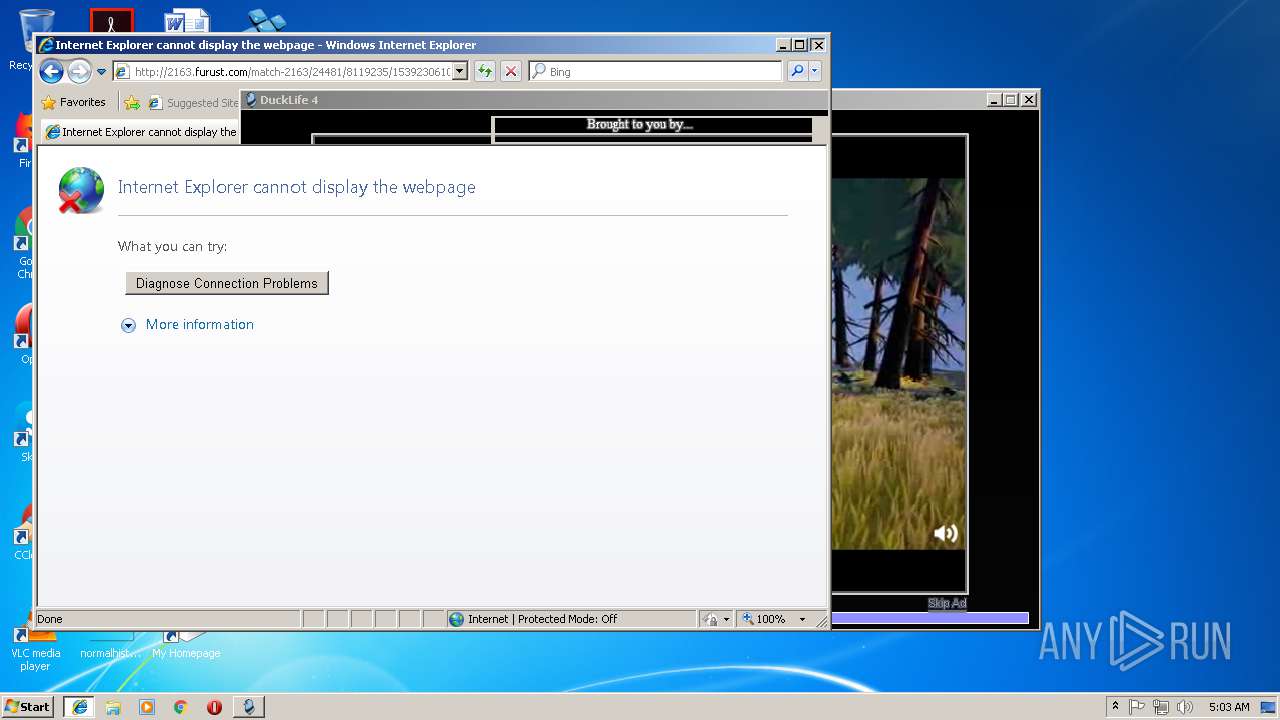Click the zoom magnifier in status bar
The height and width of the screenshot is (720, 1280).
point(747,619)
